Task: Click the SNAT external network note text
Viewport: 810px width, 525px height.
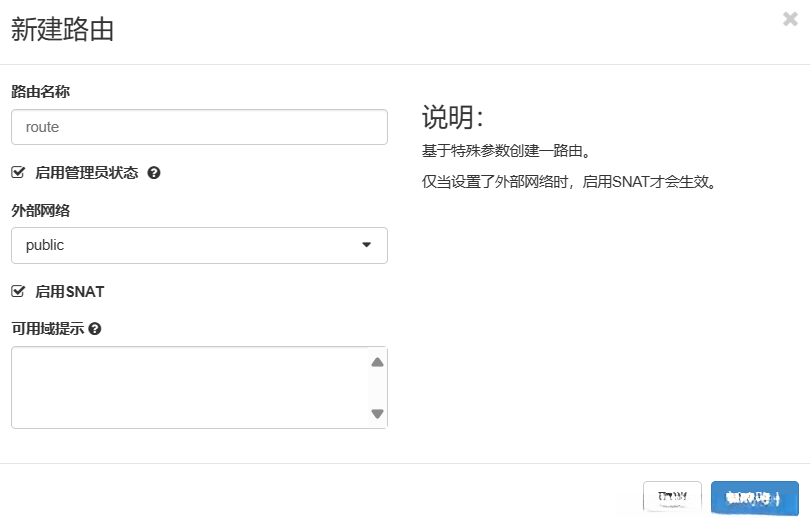Action: coord(570,182)
